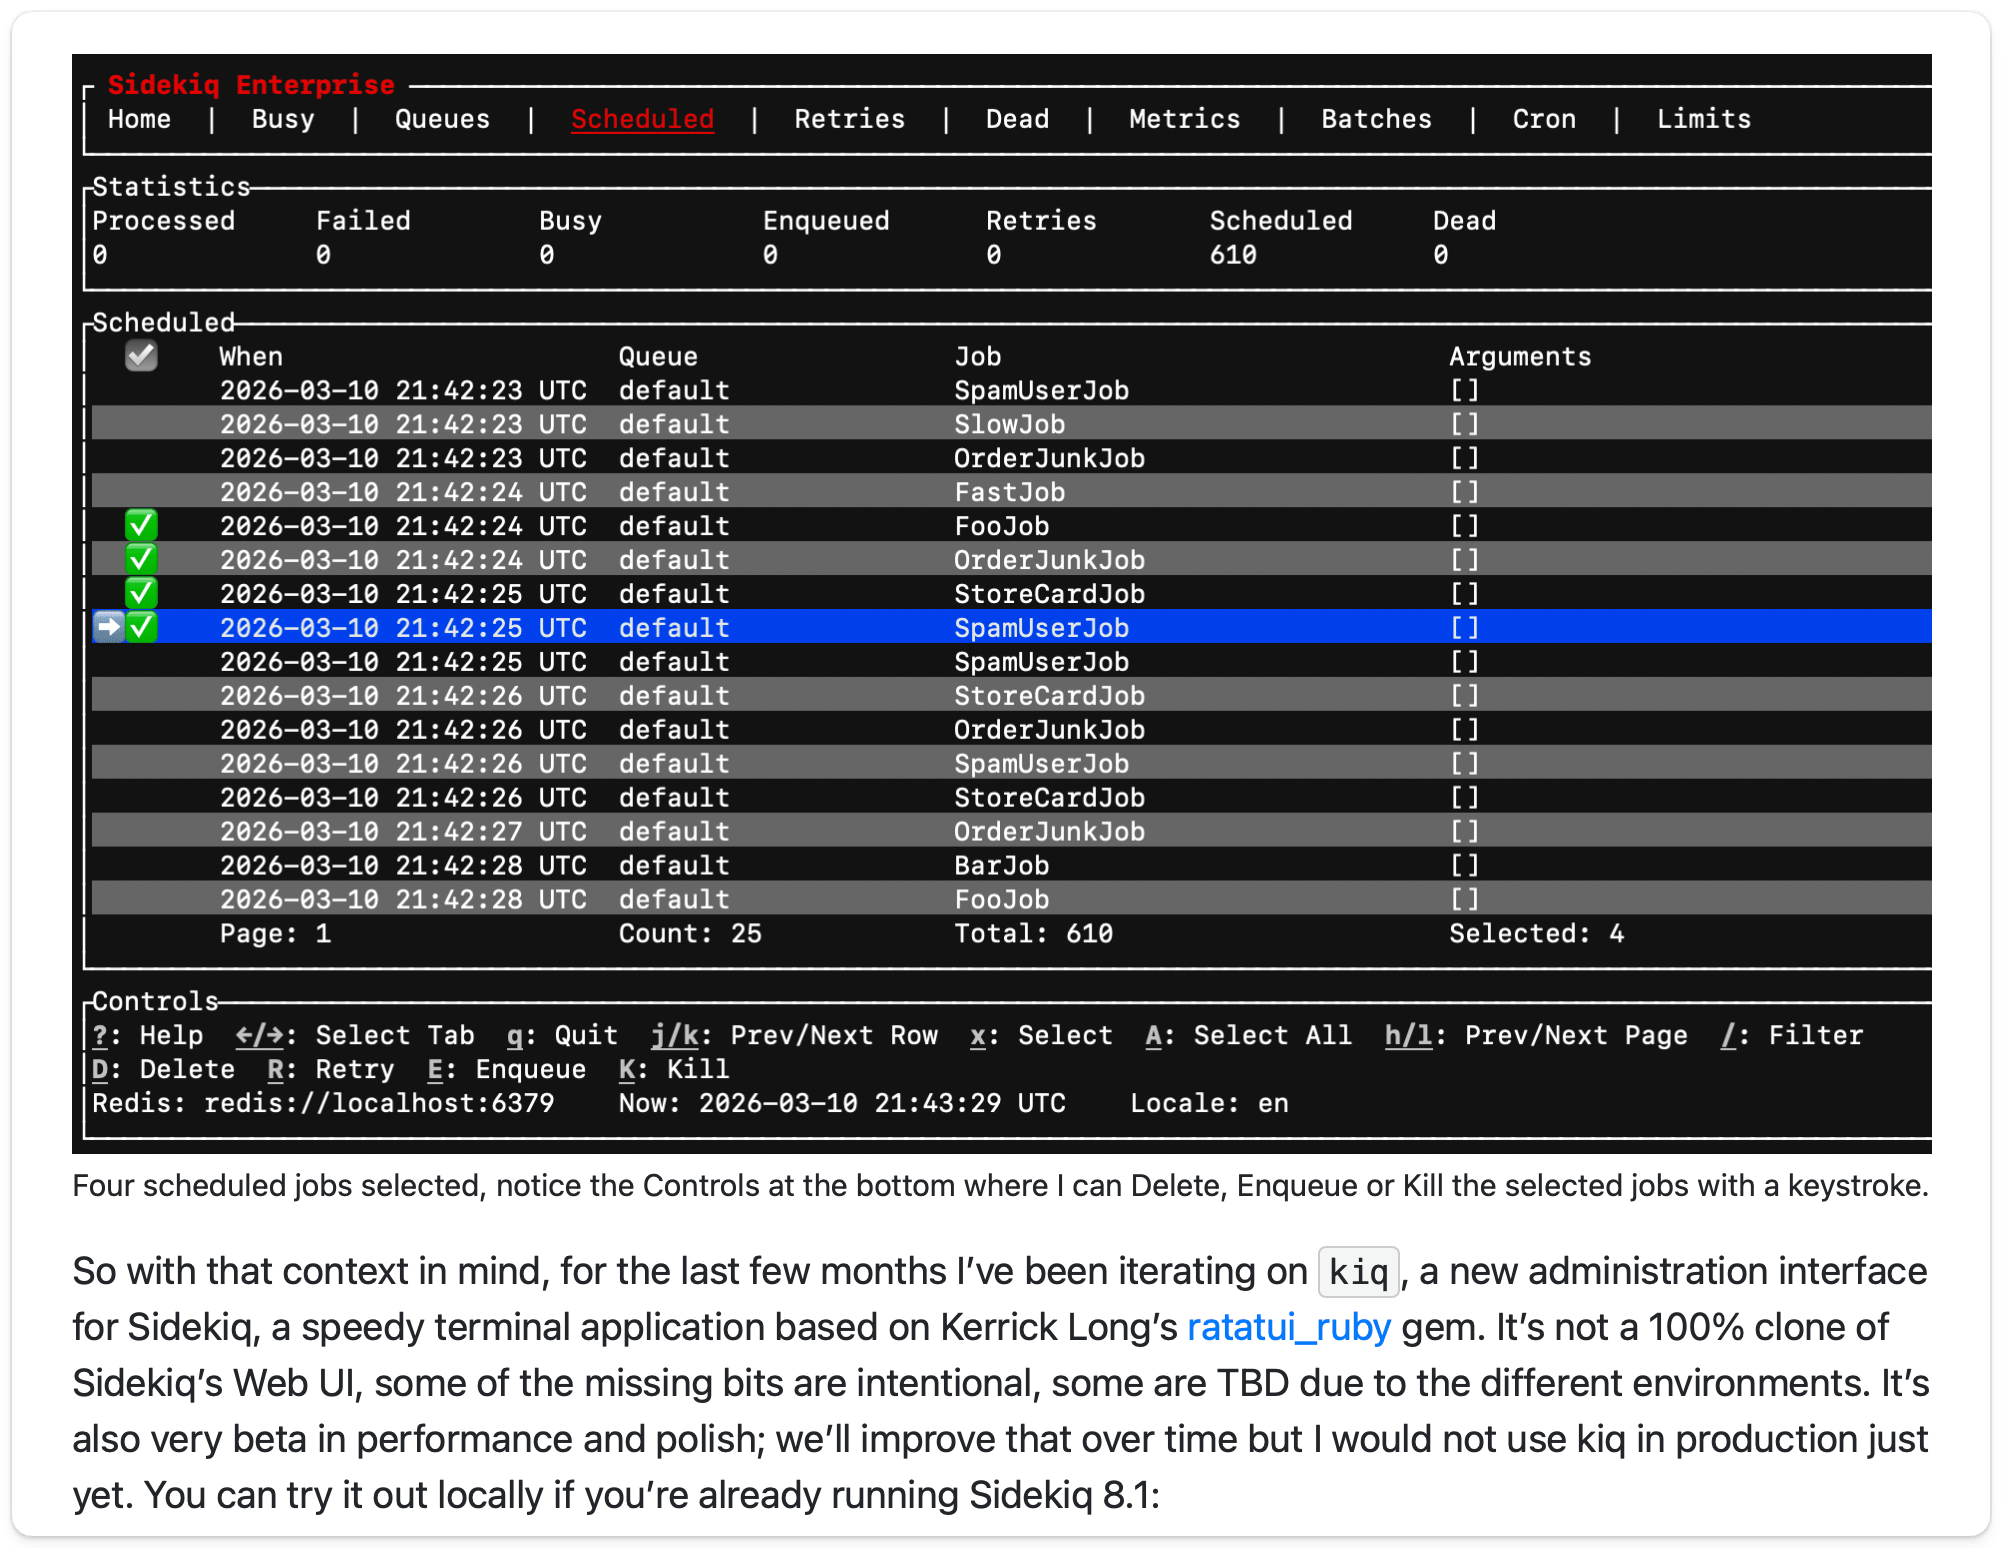The width and height of the screenshot is (2002, 1548).
Task: Click the select-all checkbox in header
Action: pos(141,356)
